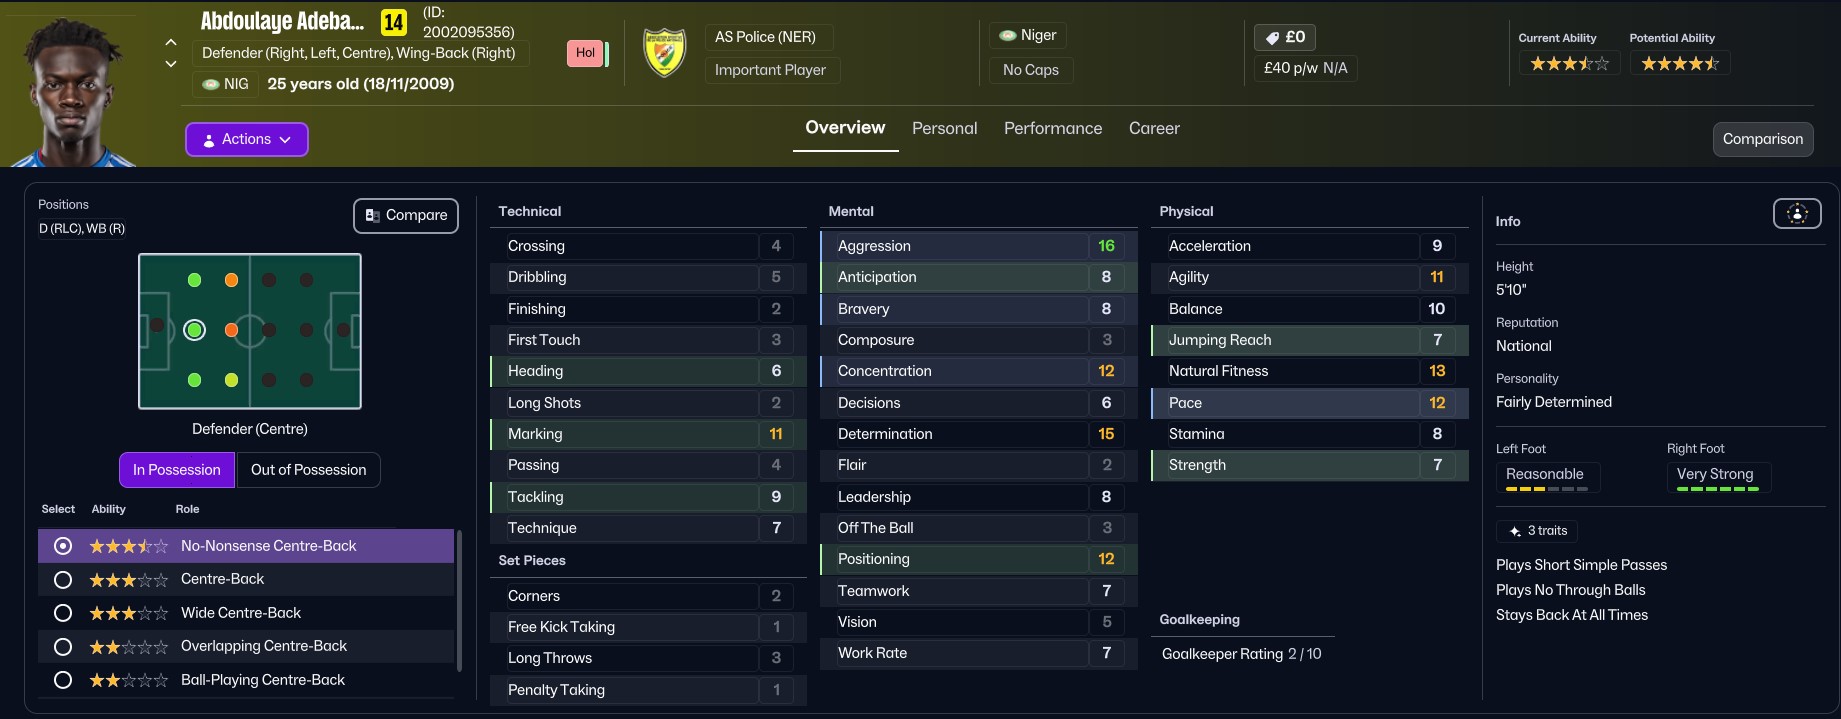Click the Hol status badge

[x=586, y=53]
